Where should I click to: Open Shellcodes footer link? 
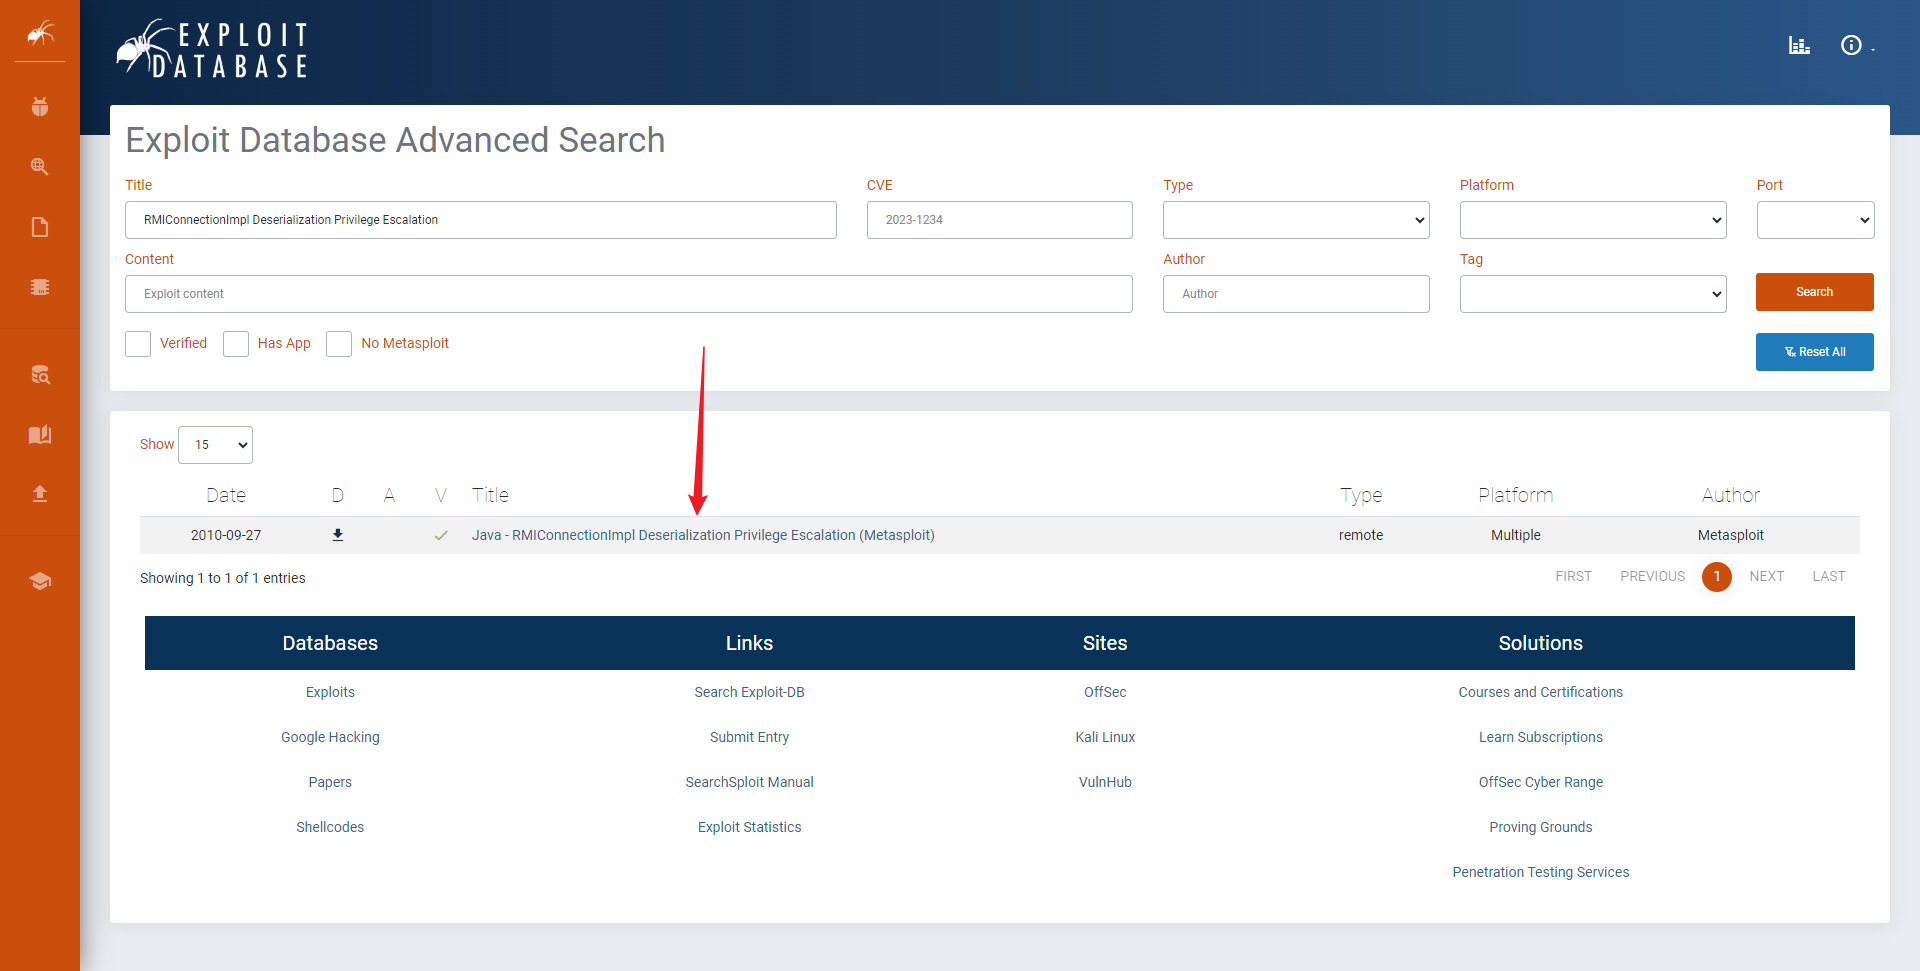(x=330, y=827)
